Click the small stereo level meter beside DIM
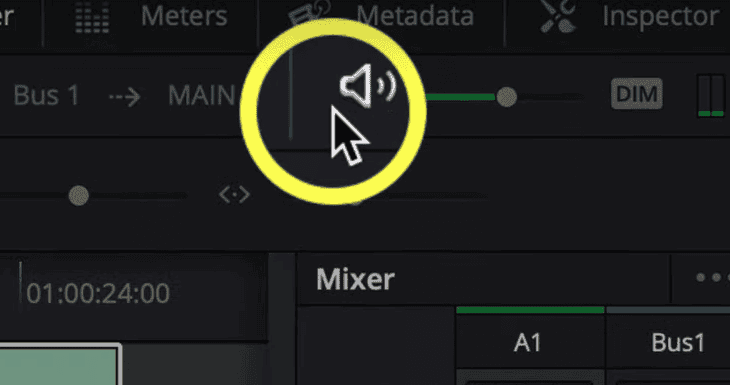Image resolution: width=730 pixels, height=385 pixels. point(711,96)
